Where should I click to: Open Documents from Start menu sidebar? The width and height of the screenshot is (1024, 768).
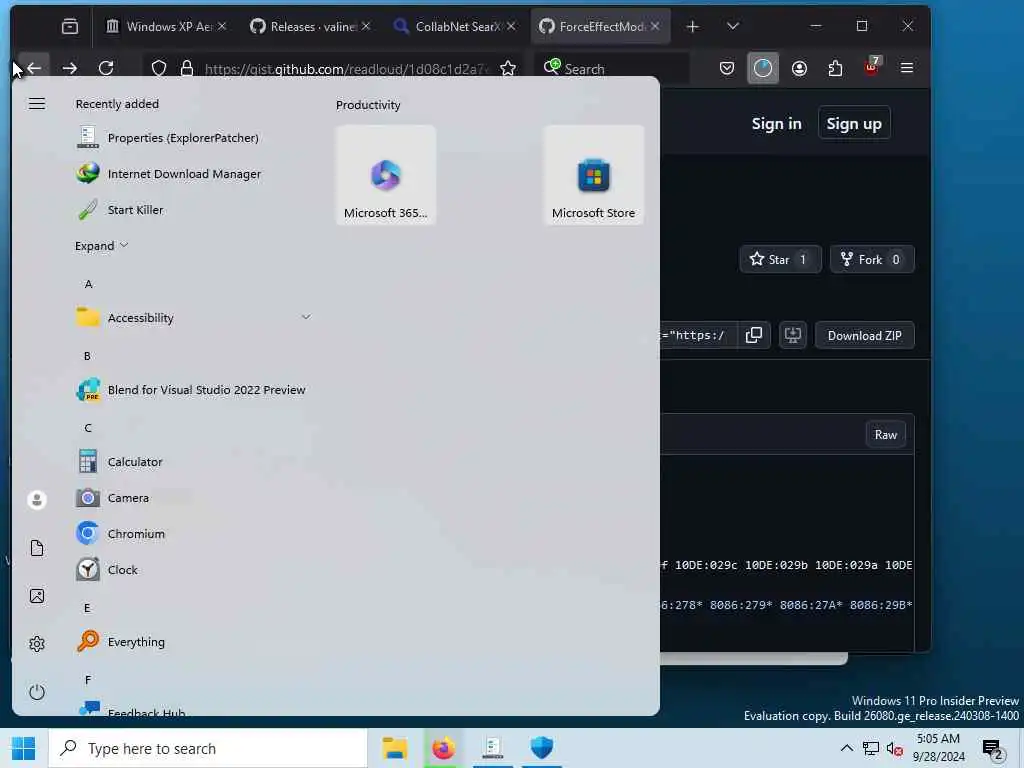tap(37, 548)
